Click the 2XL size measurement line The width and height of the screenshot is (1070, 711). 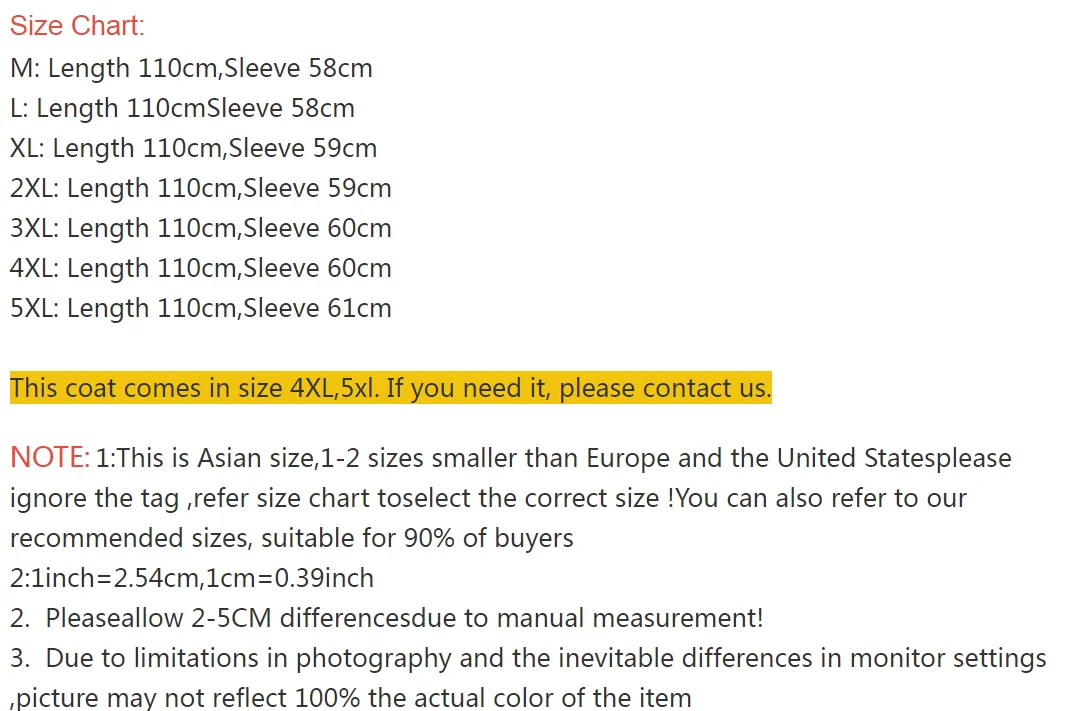pyautogui.click(x=200, y=189)
